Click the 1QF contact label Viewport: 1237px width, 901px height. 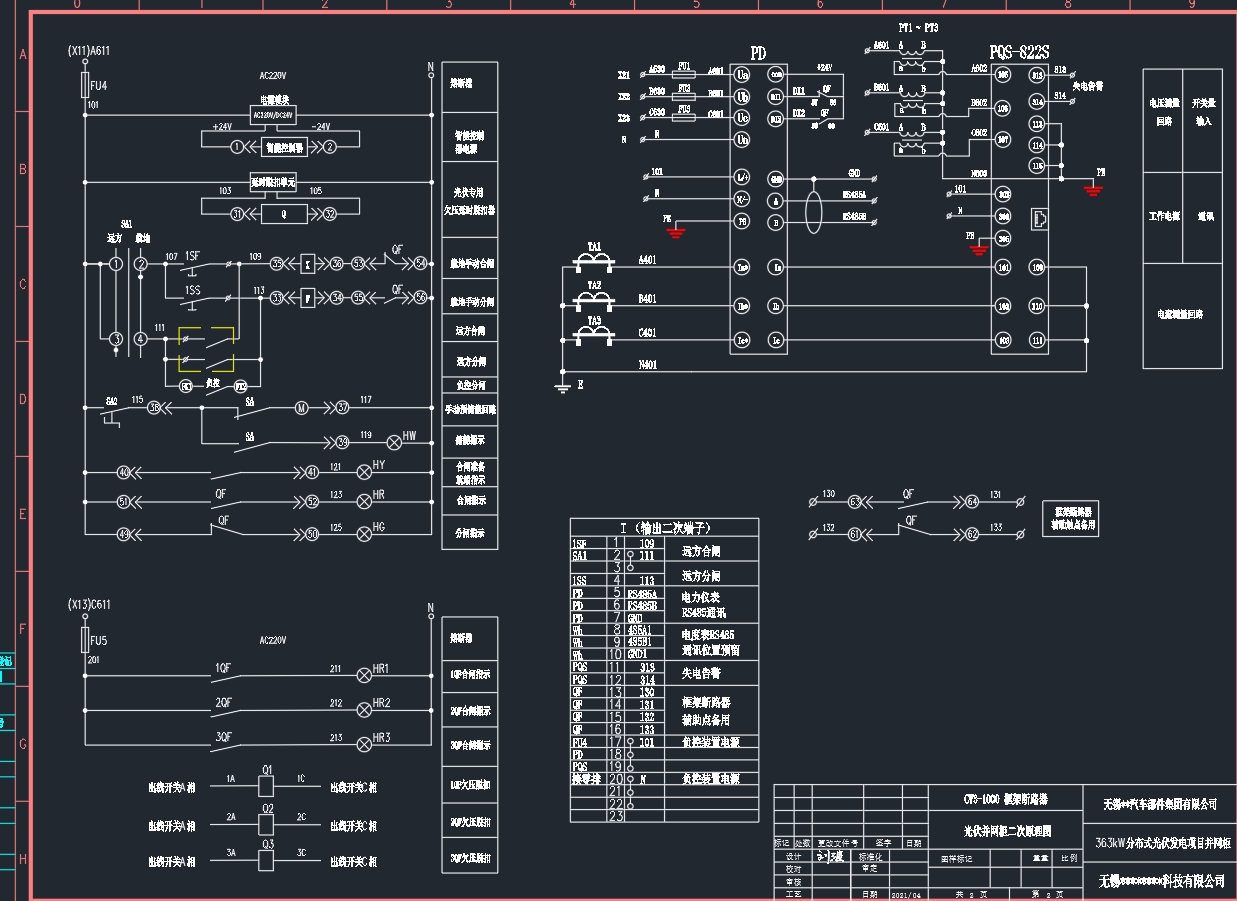223,667
